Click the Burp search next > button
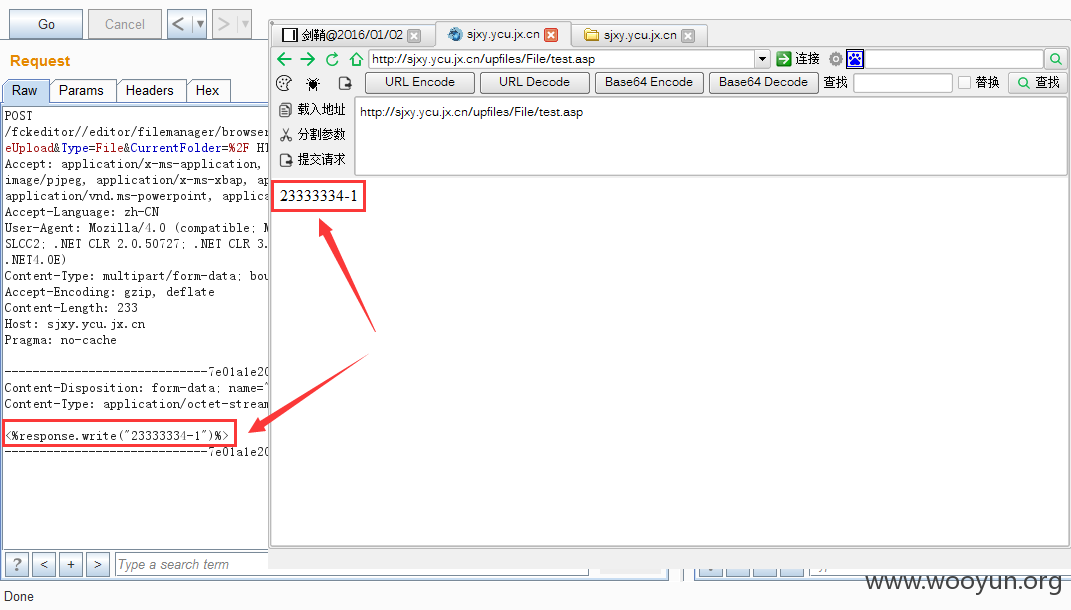This screenshot has width=1071, height=610. pyautogui.click(x=98, y=565)
